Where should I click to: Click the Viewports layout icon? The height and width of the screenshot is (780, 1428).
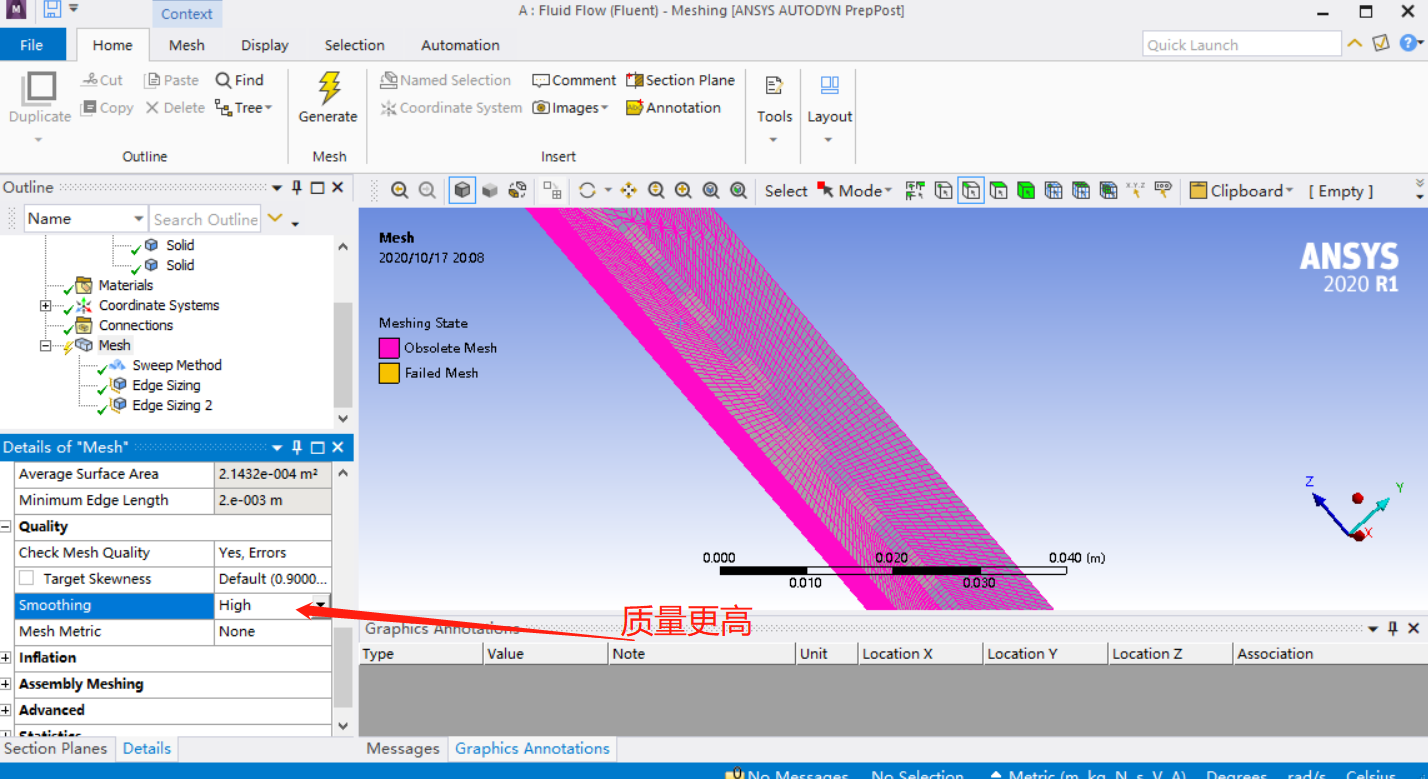coord(552,191)
